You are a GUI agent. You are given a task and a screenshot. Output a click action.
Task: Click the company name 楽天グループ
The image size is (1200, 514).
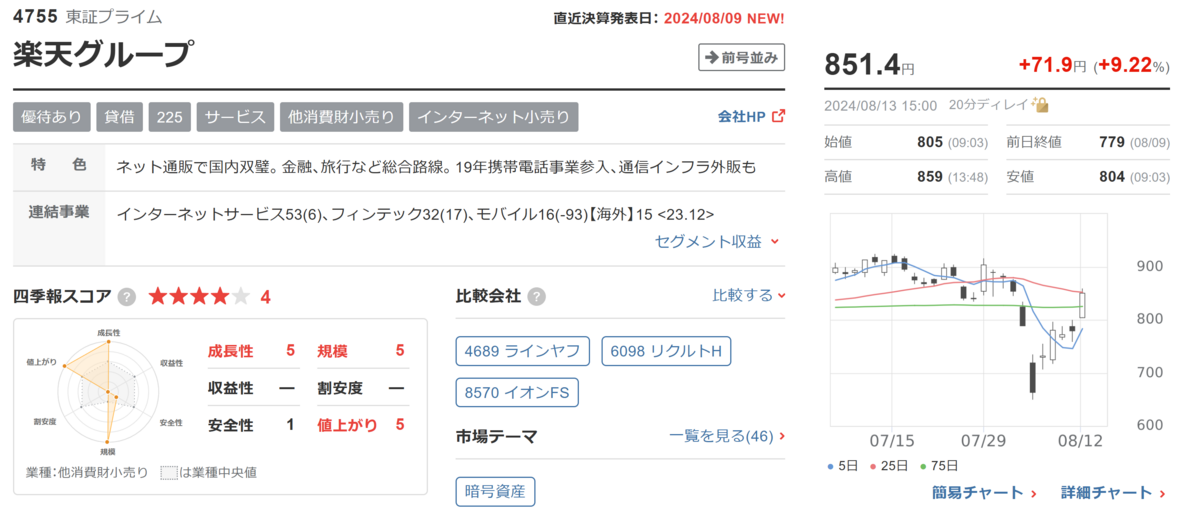tap(102, 55)
